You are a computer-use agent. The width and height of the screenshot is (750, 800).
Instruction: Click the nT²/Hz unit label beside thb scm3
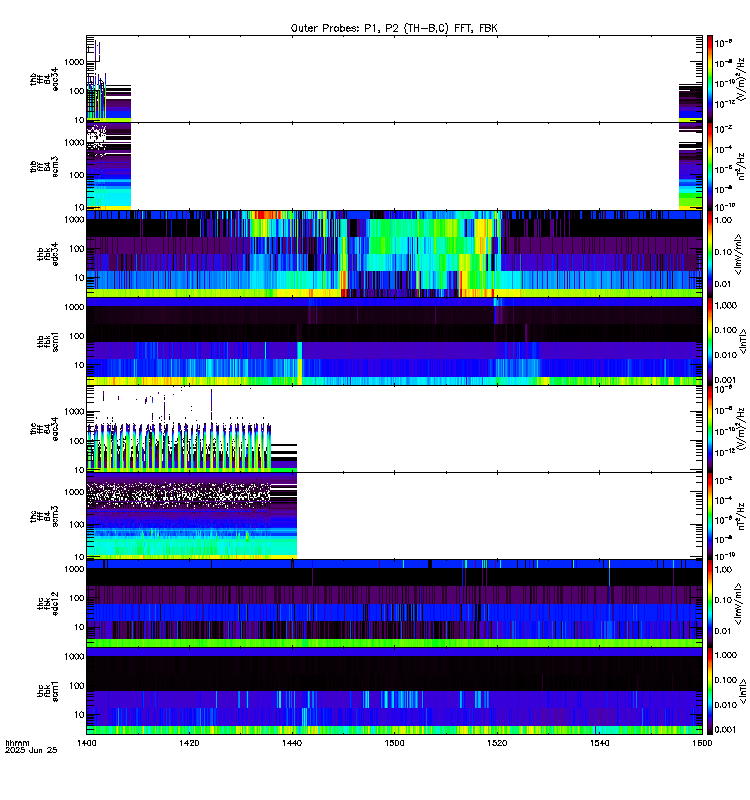[742, 166]
